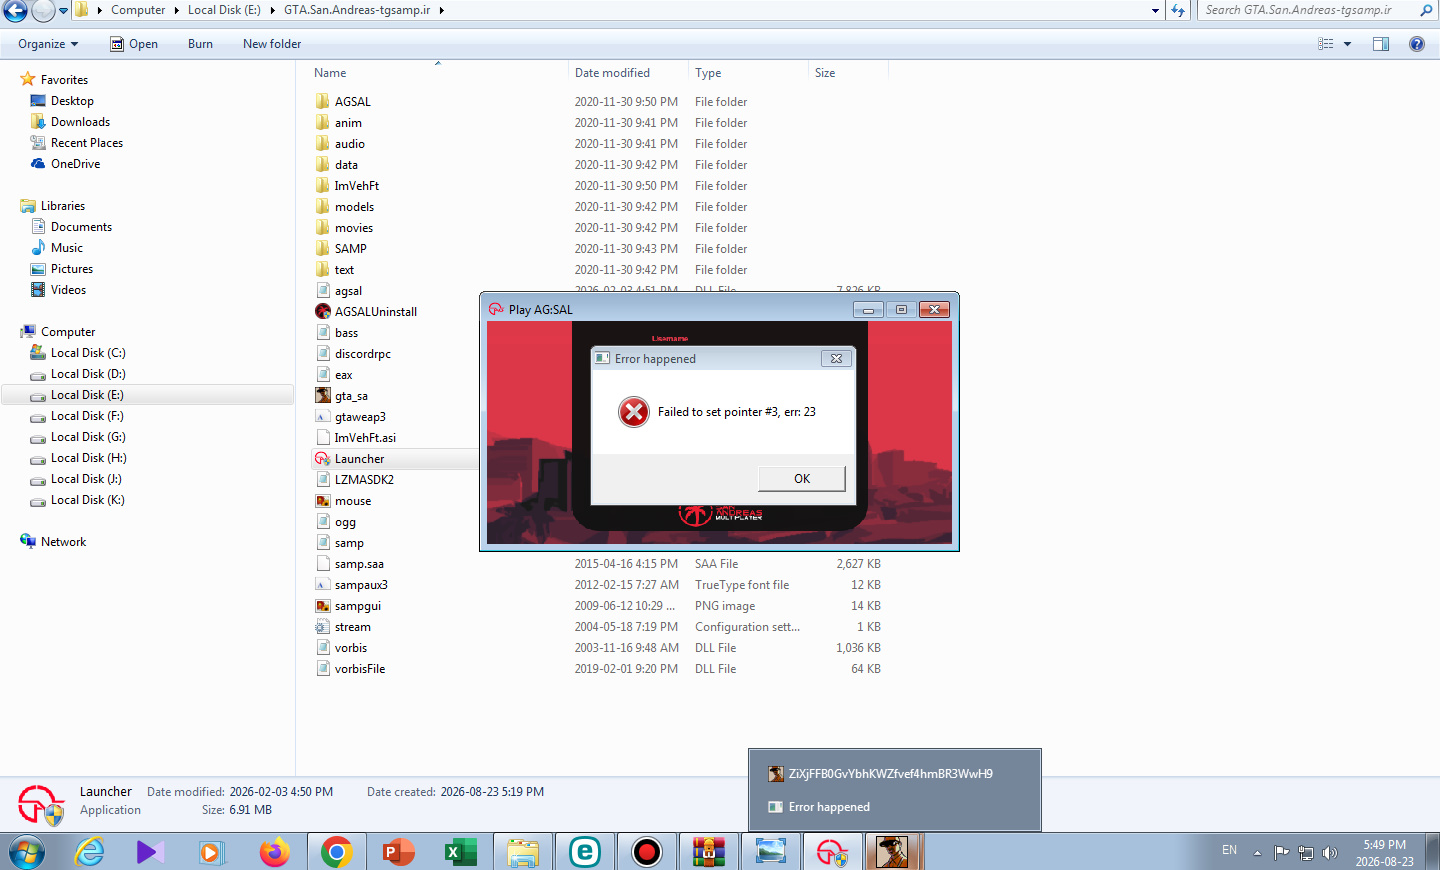Select the gta_sa executable icon in file list
This screenshot has width=1440, height=870.
click(323, 396)
